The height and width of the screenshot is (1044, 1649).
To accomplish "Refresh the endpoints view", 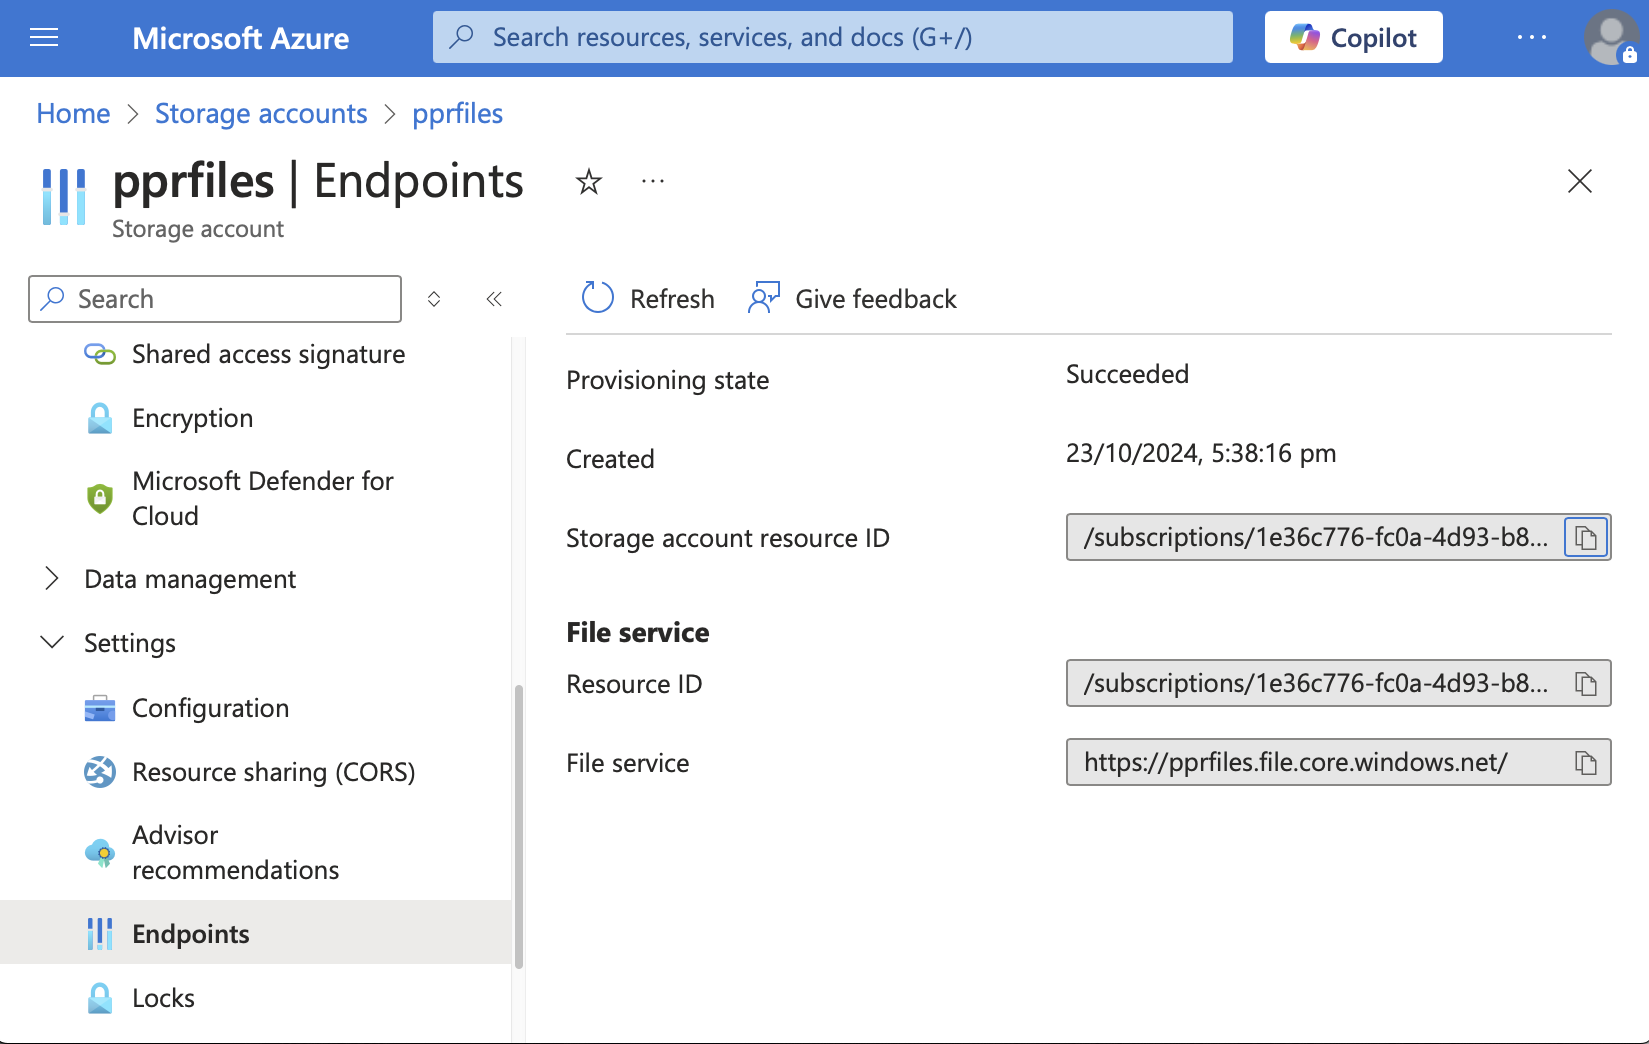I will (x=648, y=299).
